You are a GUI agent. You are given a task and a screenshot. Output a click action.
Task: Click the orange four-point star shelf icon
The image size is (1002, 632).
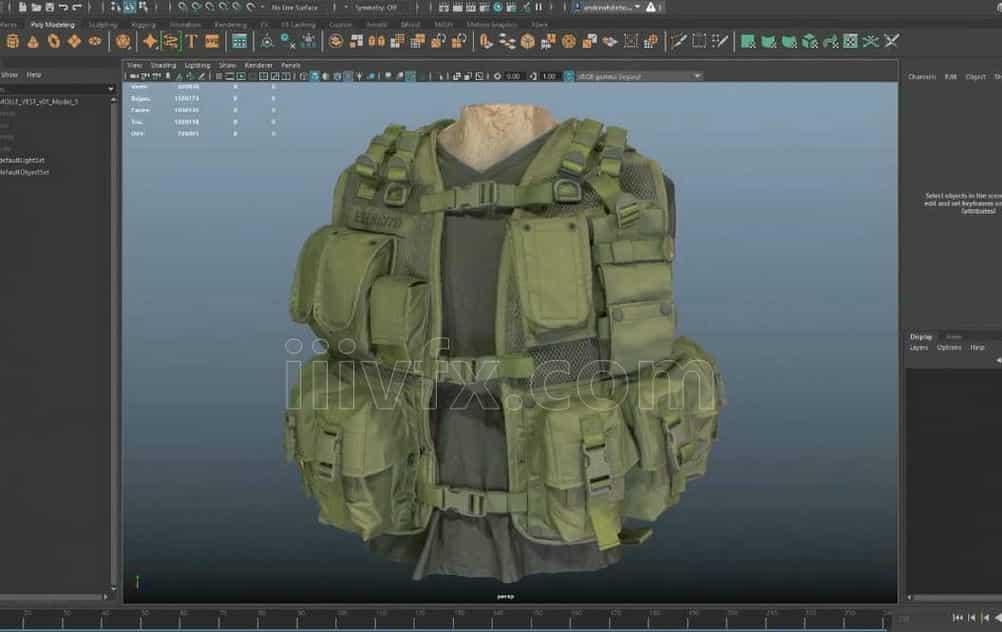coord(150,42)
